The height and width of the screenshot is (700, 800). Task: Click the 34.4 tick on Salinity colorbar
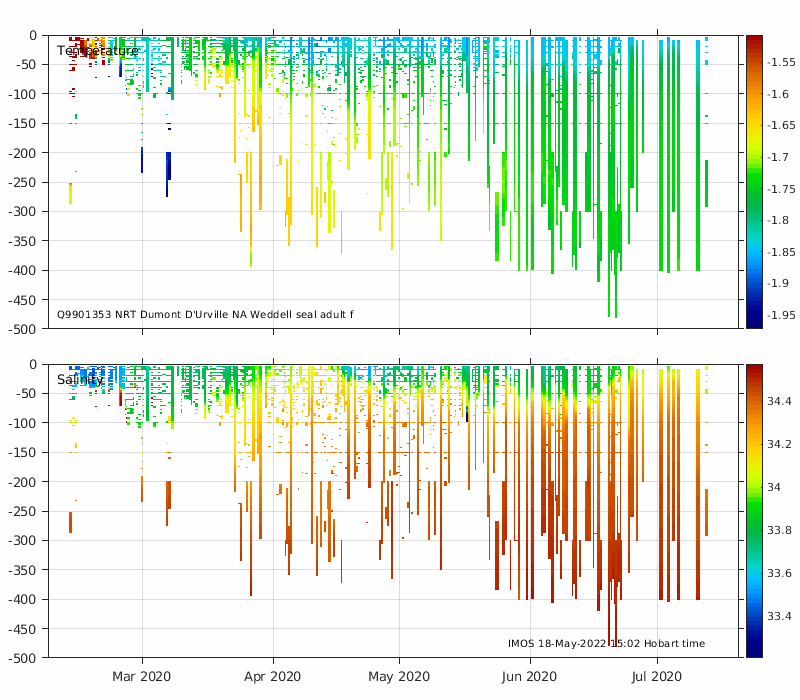coord(779,401)
